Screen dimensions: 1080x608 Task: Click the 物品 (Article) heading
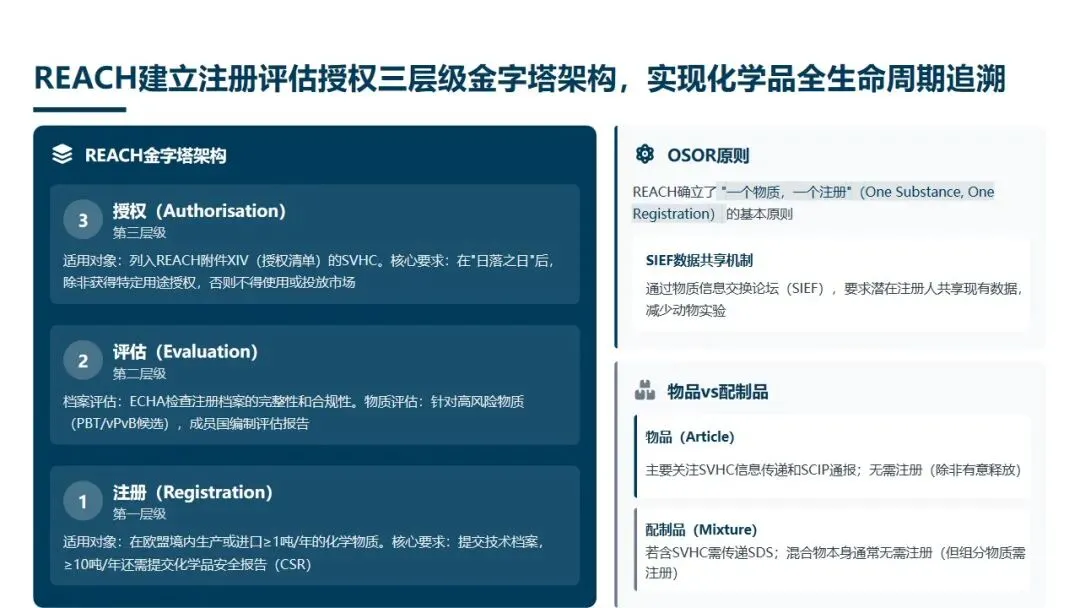coord(689,437)
